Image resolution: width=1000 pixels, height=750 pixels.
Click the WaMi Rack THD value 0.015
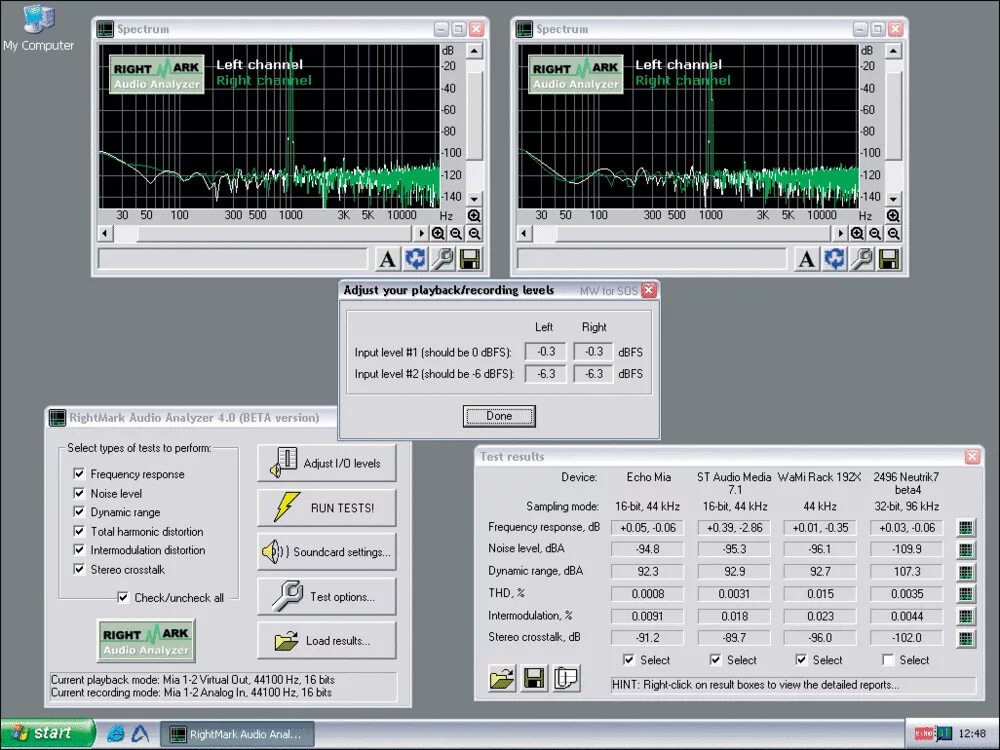(x=820, y=594)
